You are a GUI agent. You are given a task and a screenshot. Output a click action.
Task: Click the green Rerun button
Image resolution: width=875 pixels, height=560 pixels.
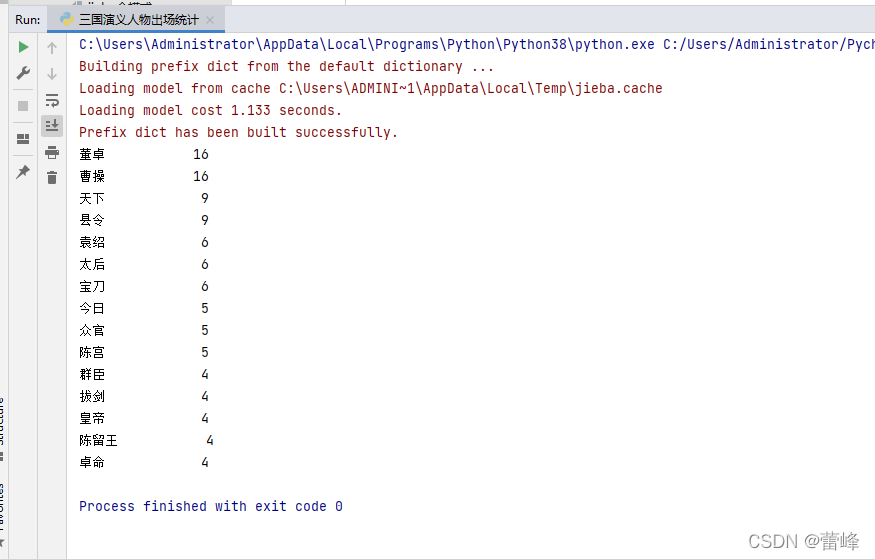(23, 47)
